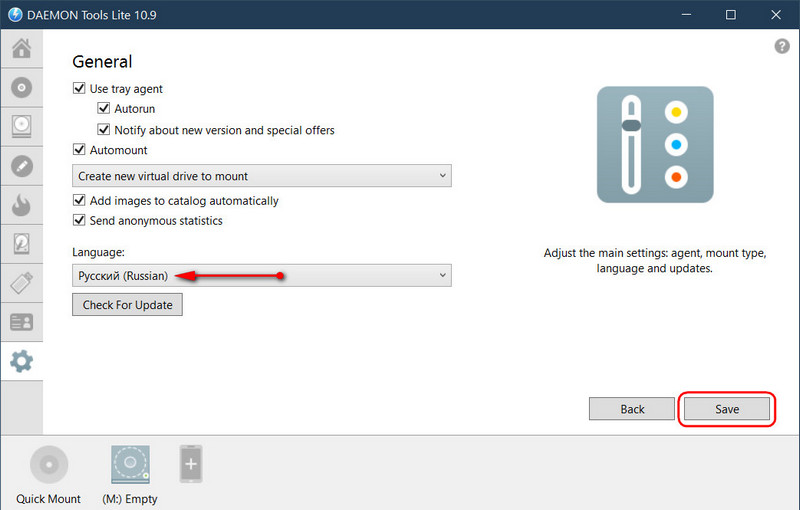Open the virtual HDD icon in sidebar
This screenshot has width=800, height=510.
tap(21, 244)
